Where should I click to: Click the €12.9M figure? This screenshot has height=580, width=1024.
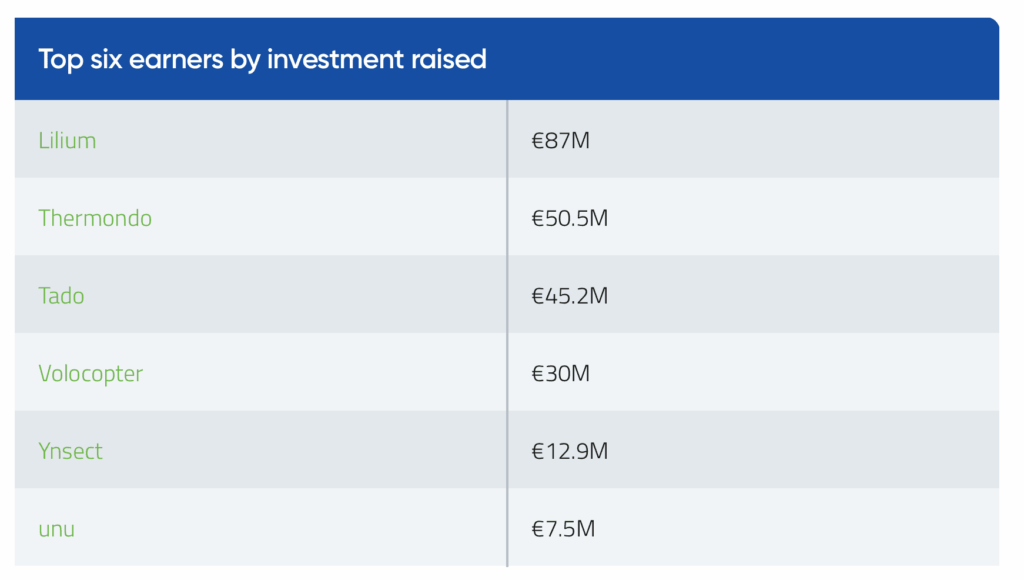[569, 451]
